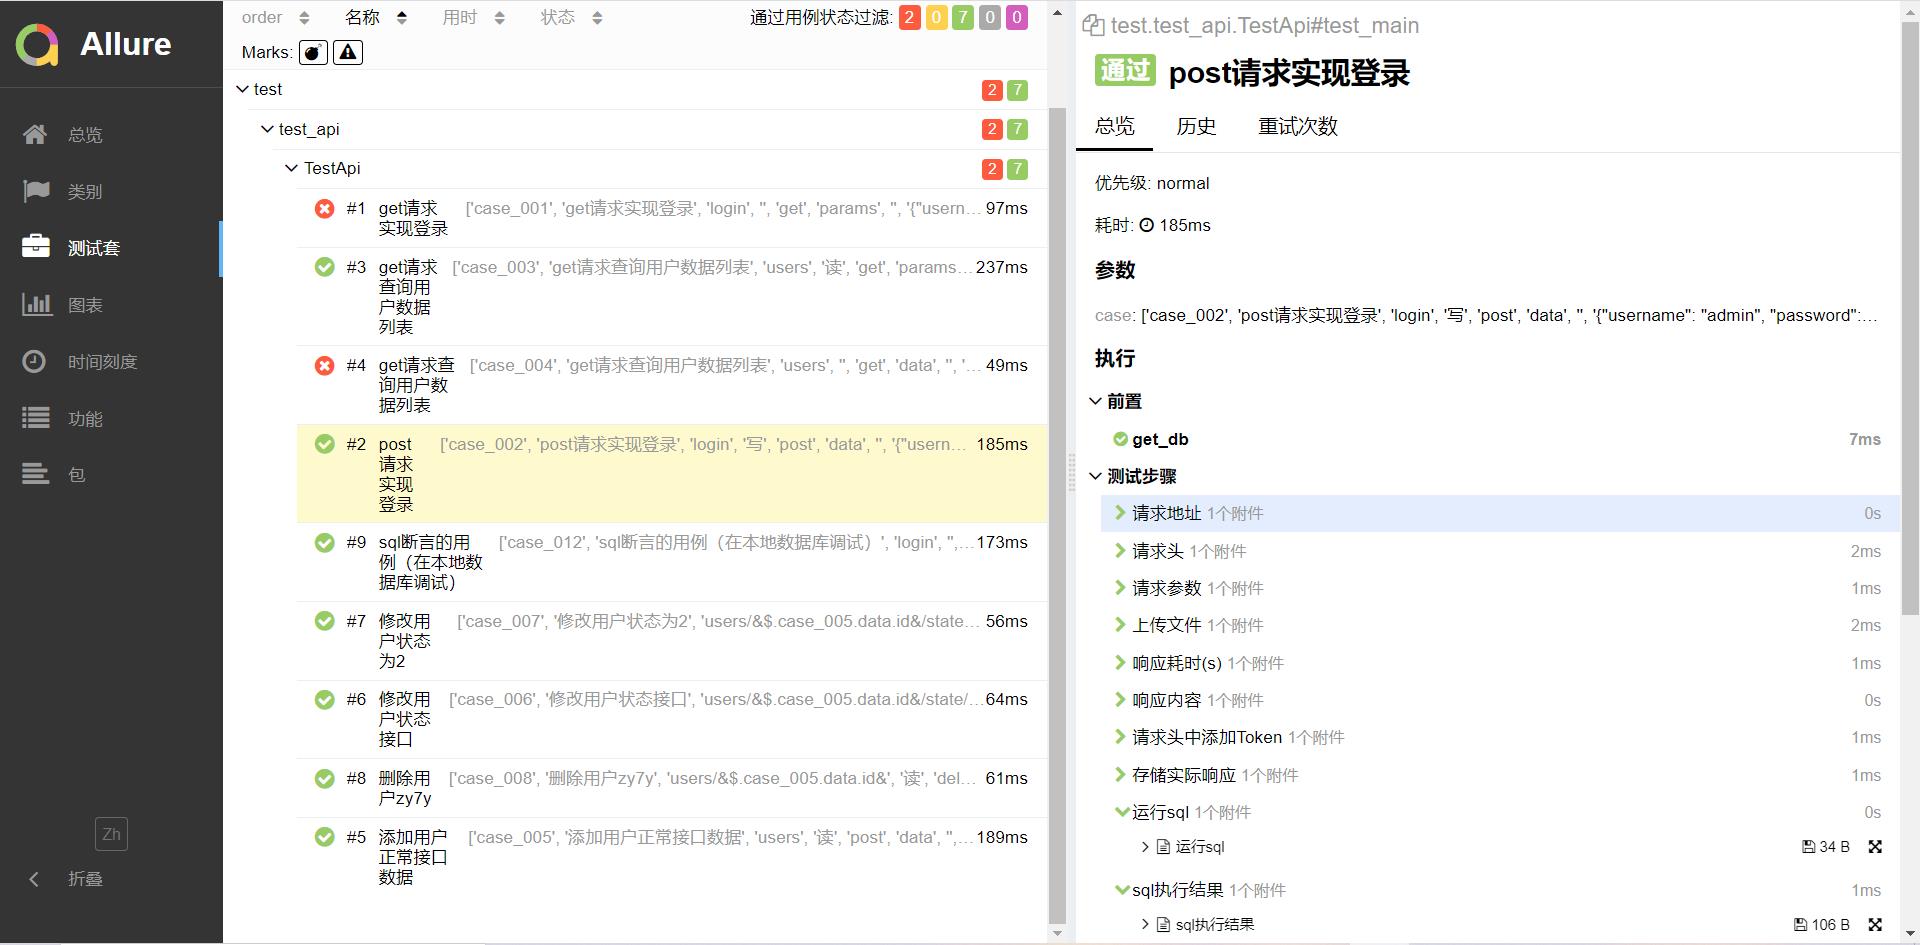Screen dimensions: 1920x945
Task: Toggle the new-failed warning mark filter
Action: (348, 53)
